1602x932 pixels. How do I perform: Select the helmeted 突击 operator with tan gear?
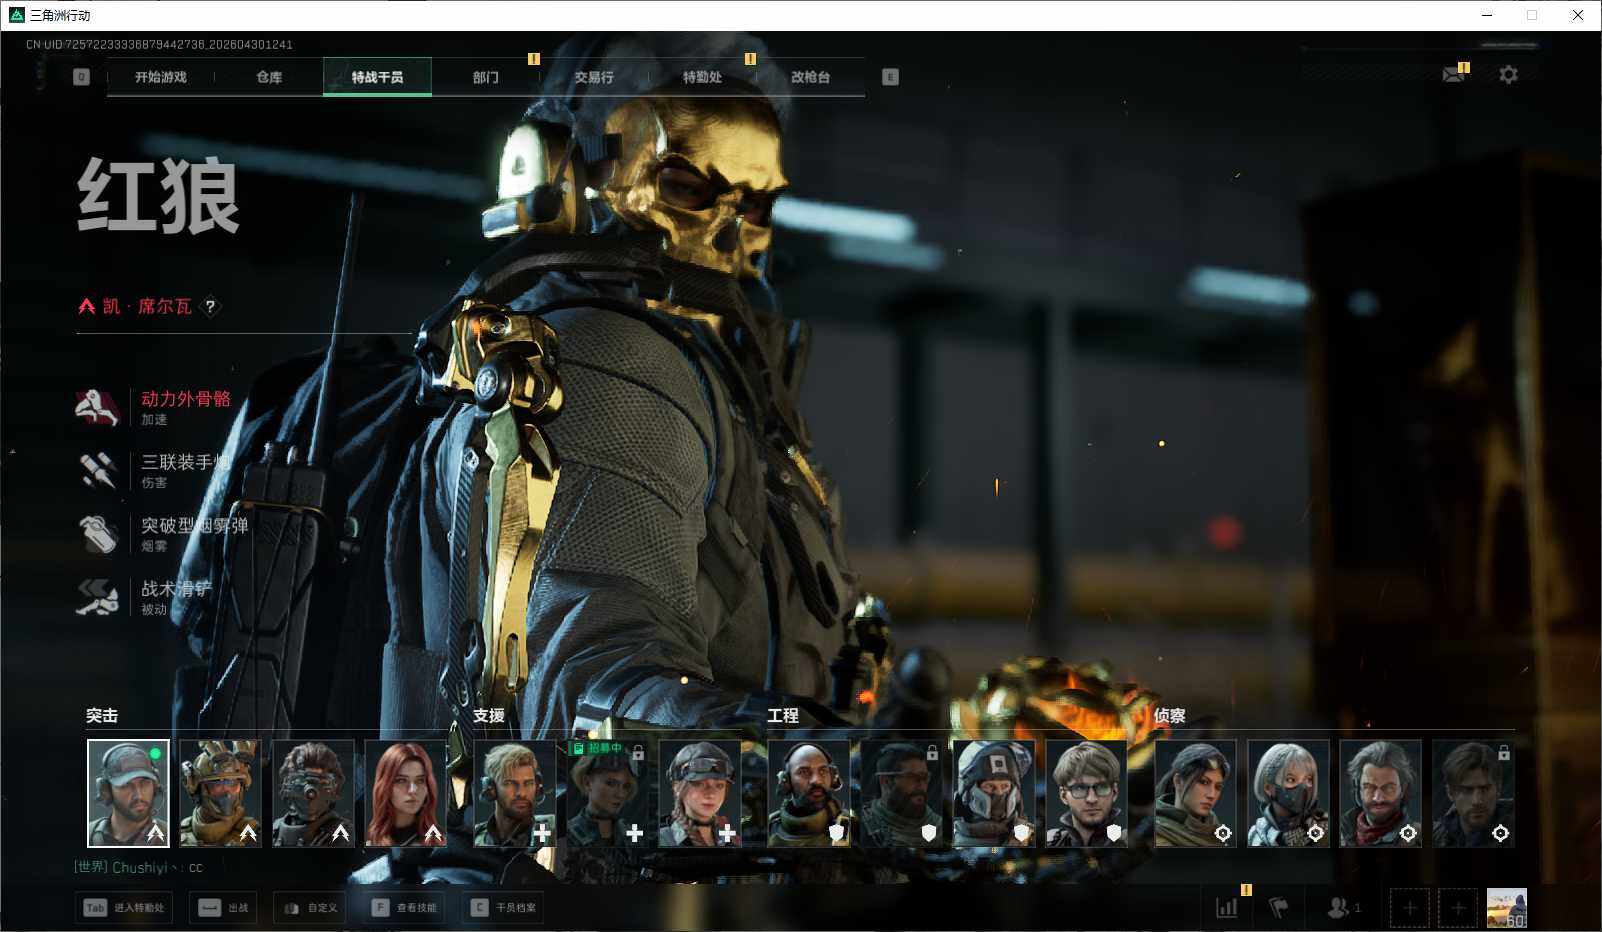pyautogui.click(x=220, y=793)
